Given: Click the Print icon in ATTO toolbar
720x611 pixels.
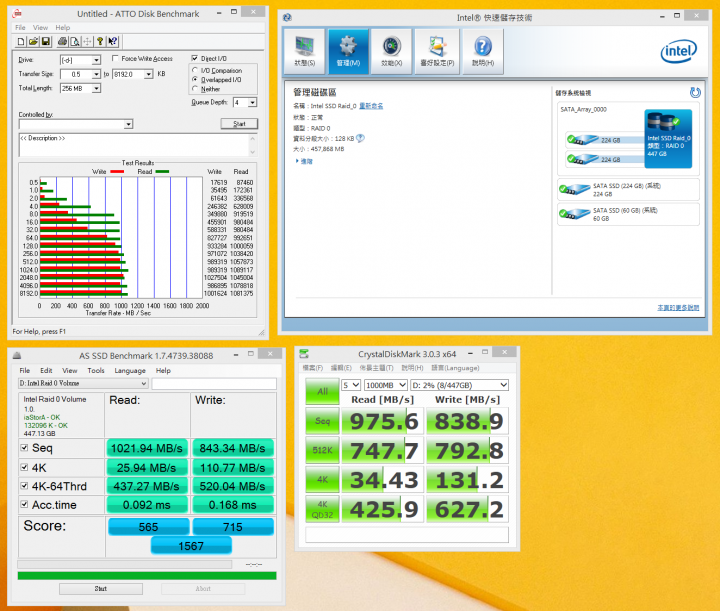Looking at the screenshot, I should [x=62, y=42].
